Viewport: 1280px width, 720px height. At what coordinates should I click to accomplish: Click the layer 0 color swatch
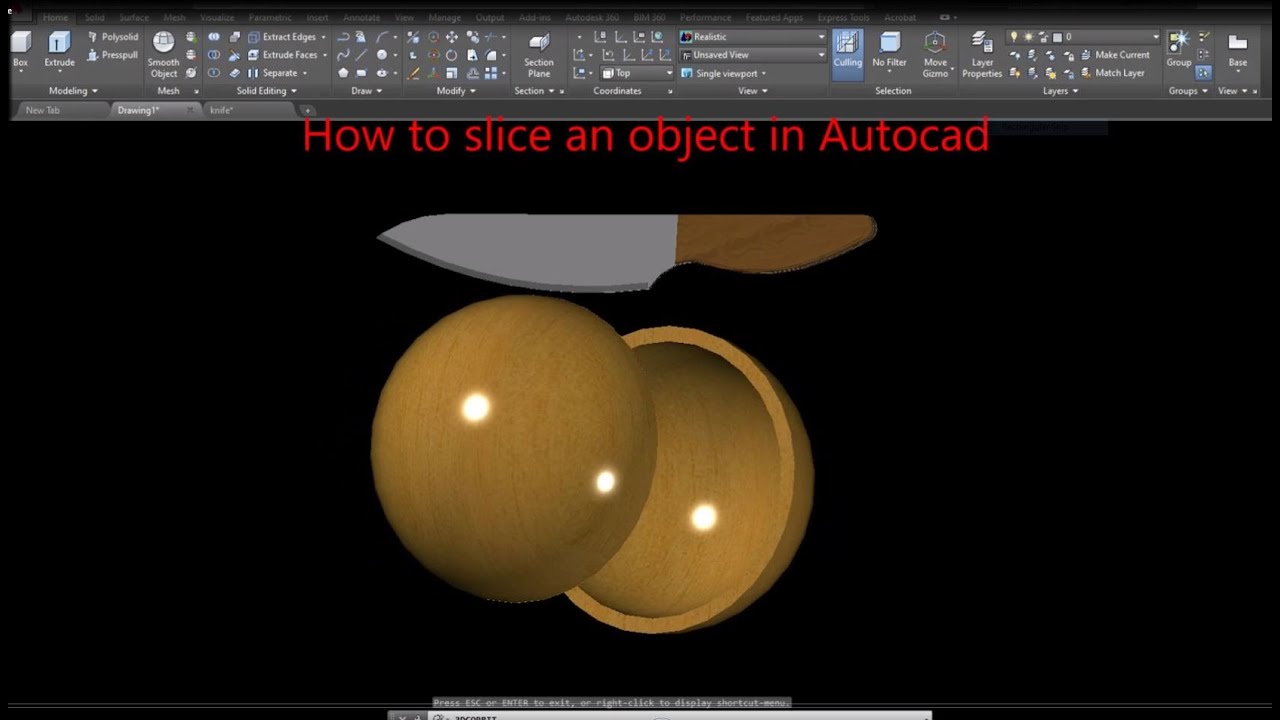pos(1057,37)
